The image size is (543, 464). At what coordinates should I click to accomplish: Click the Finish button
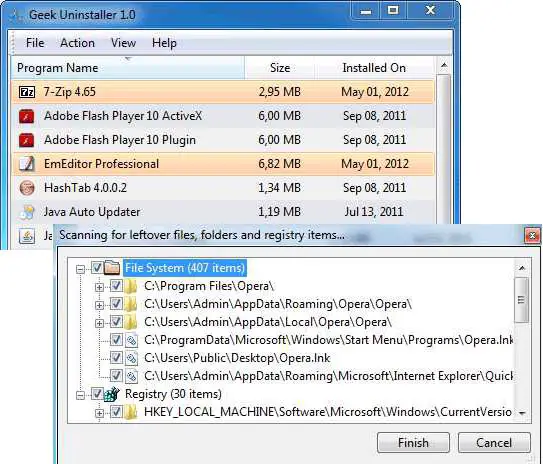point(413,443)
